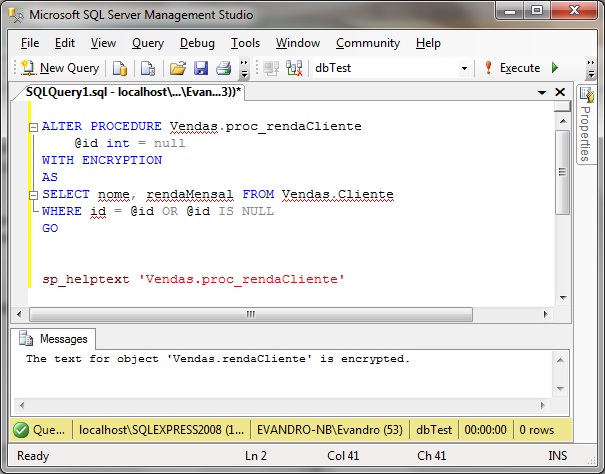Click the editor vertical scrollbar thumb
Image resolution: width=605 pixels, height=474 pixels.
(x=563, y=172)
